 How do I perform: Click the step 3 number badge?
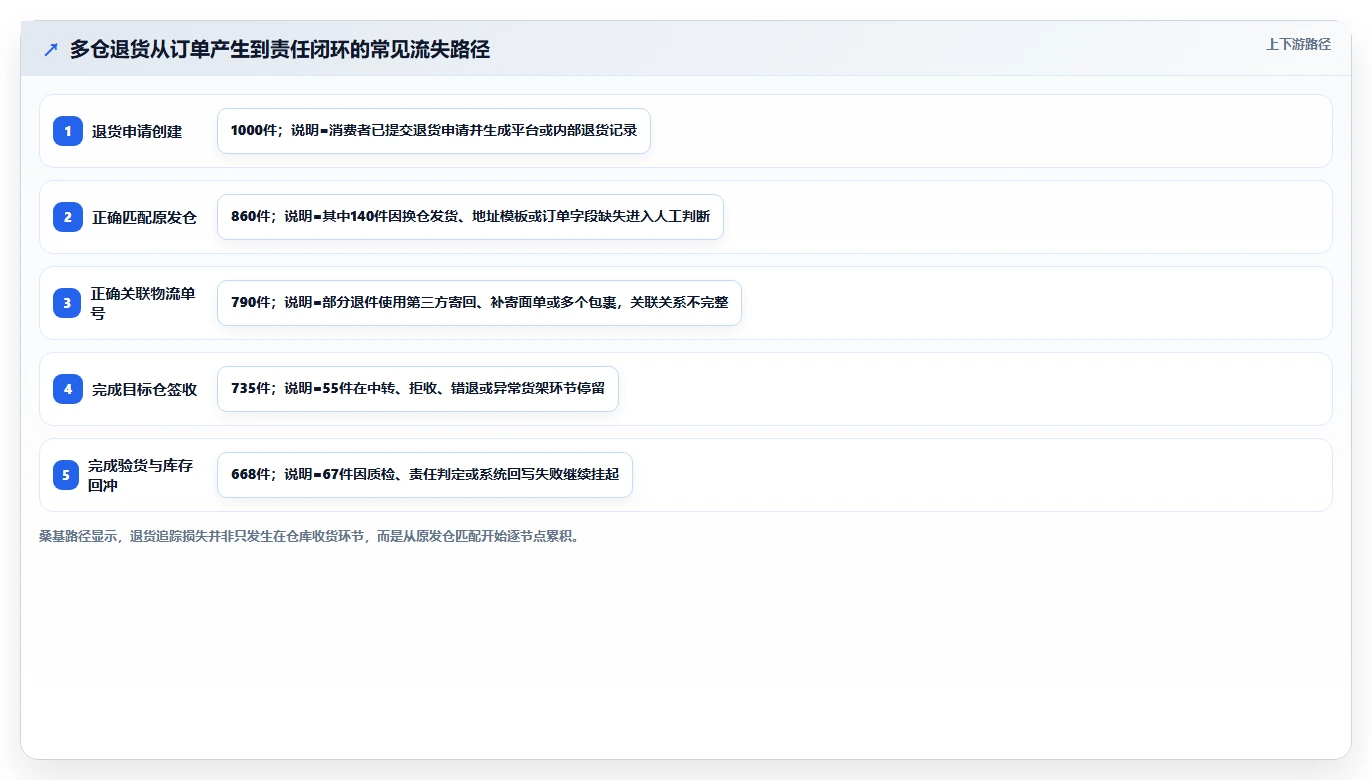(x=68, y=303)
